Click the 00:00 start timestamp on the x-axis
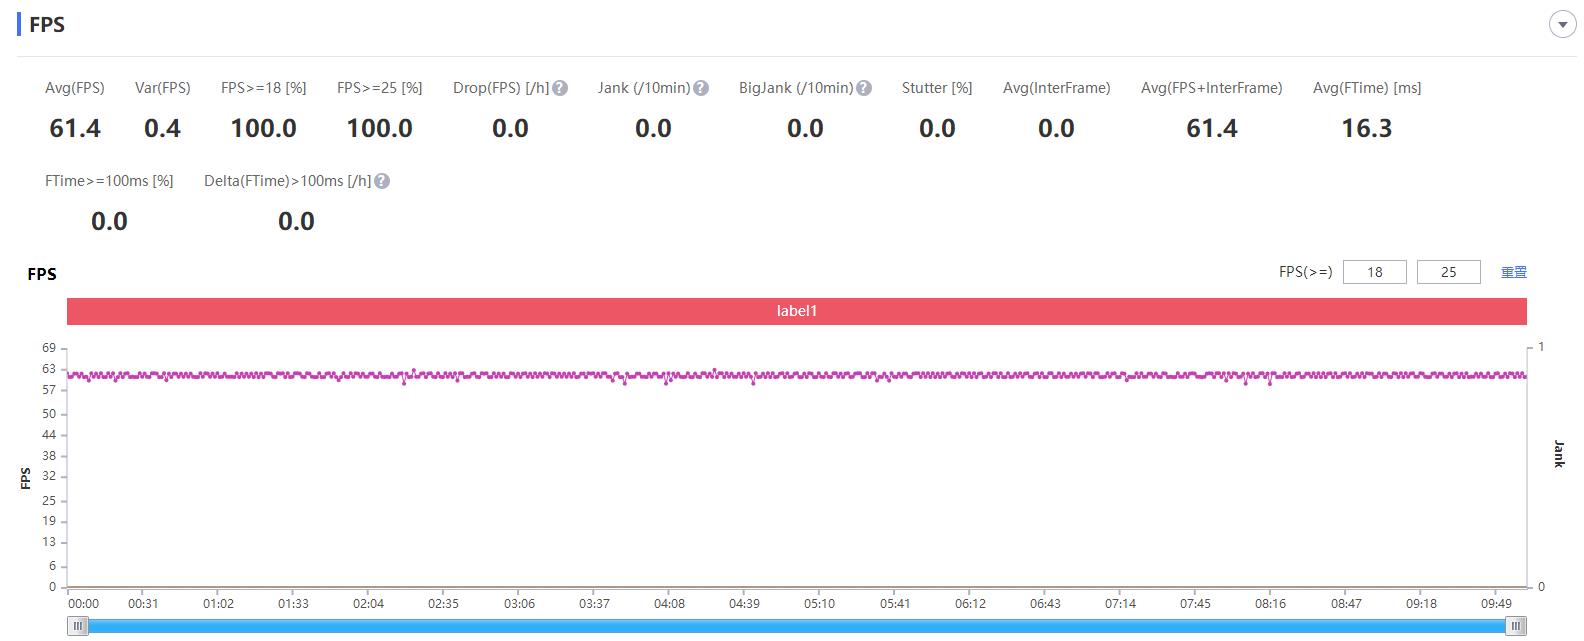Image resolution: width=1584 pixels, height=641 pixels. tap(83, 603)
